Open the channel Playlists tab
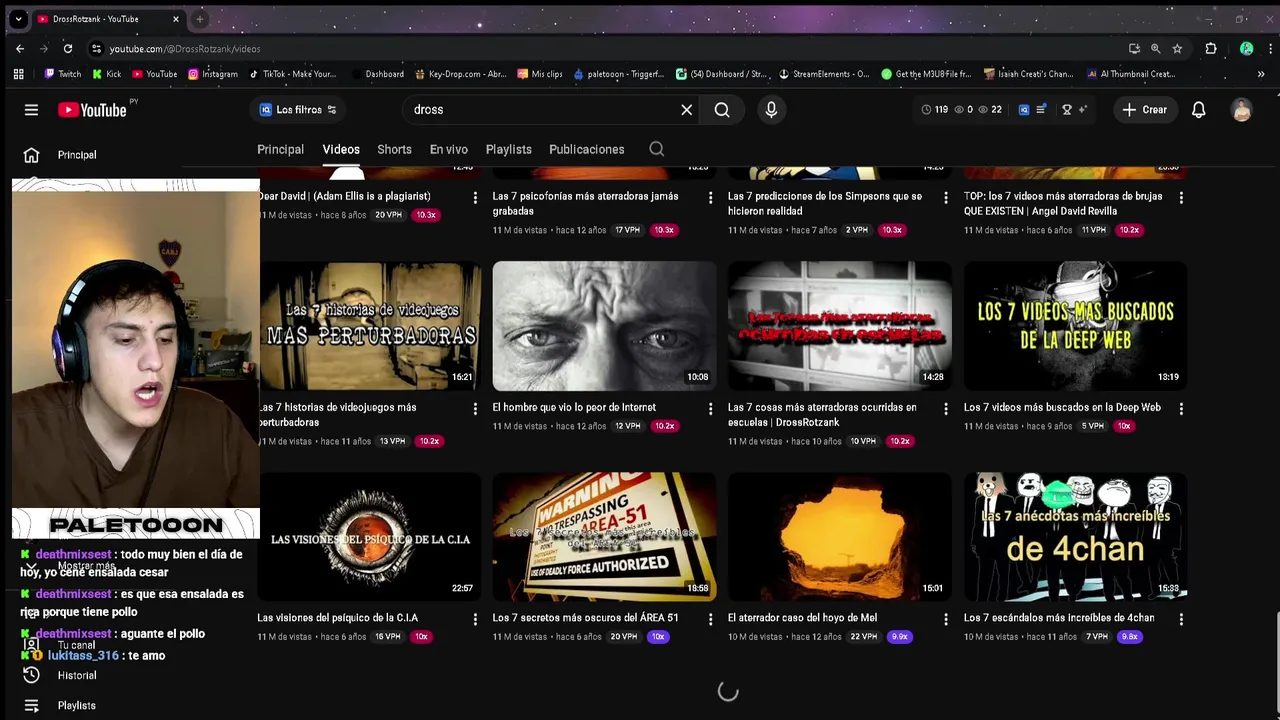 508,149
